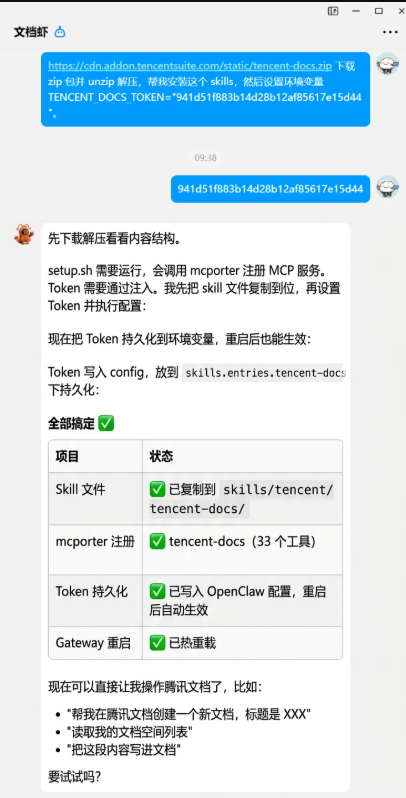Click the 09:38 timestamp label
The height and width of the screenshot is (798, 406).
206,158
